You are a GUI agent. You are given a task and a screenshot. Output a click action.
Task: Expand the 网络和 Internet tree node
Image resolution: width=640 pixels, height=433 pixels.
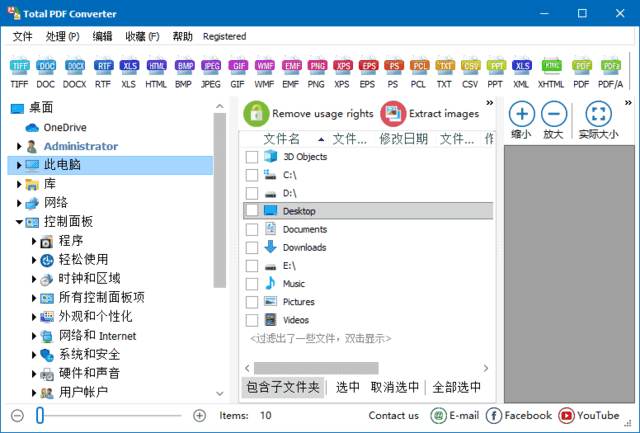pyautogui.click(x=35, y=336)
